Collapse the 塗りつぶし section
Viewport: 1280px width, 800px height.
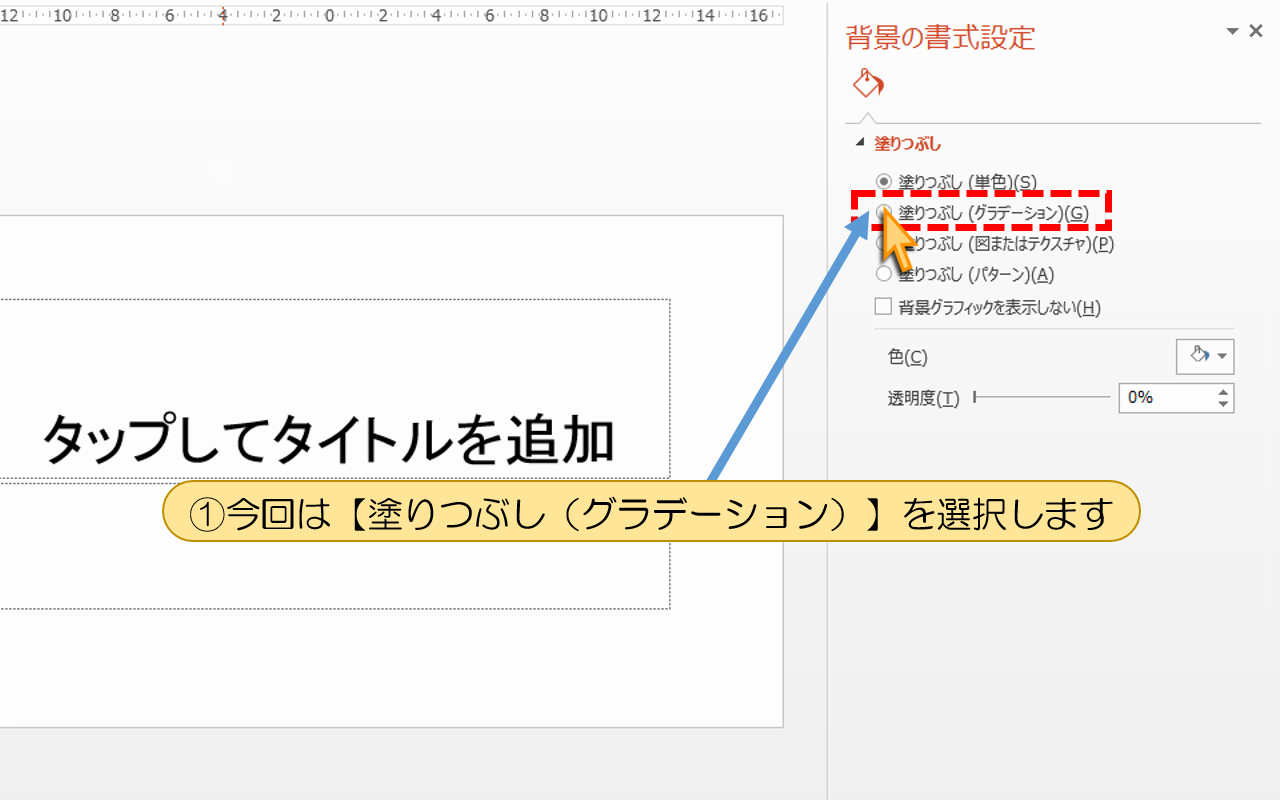click(859, 143)
